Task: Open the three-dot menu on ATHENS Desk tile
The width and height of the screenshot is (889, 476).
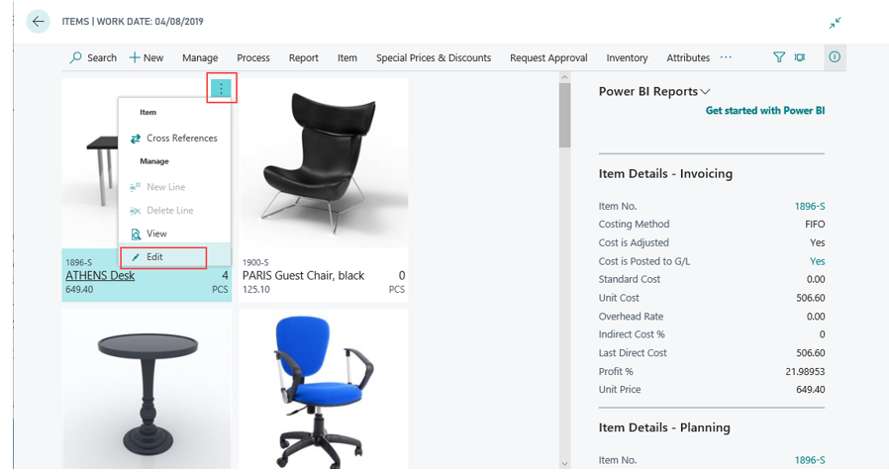Action: pyautogui.click(x=221, y=88)
